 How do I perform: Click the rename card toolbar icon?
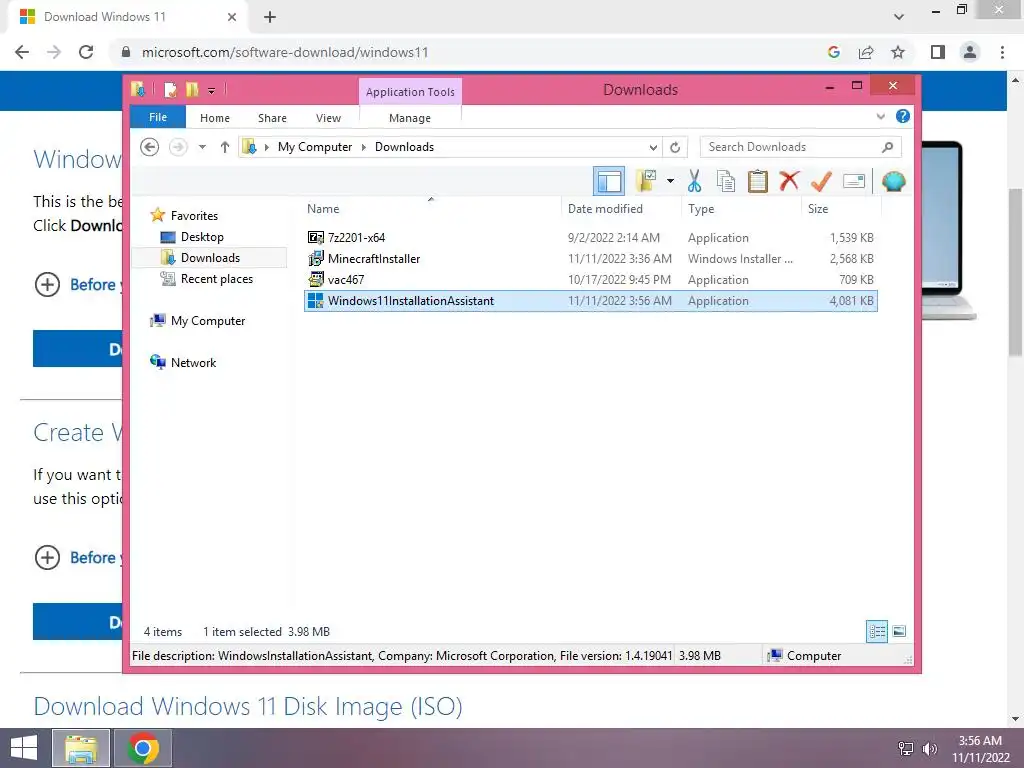[x=854, y=181]
